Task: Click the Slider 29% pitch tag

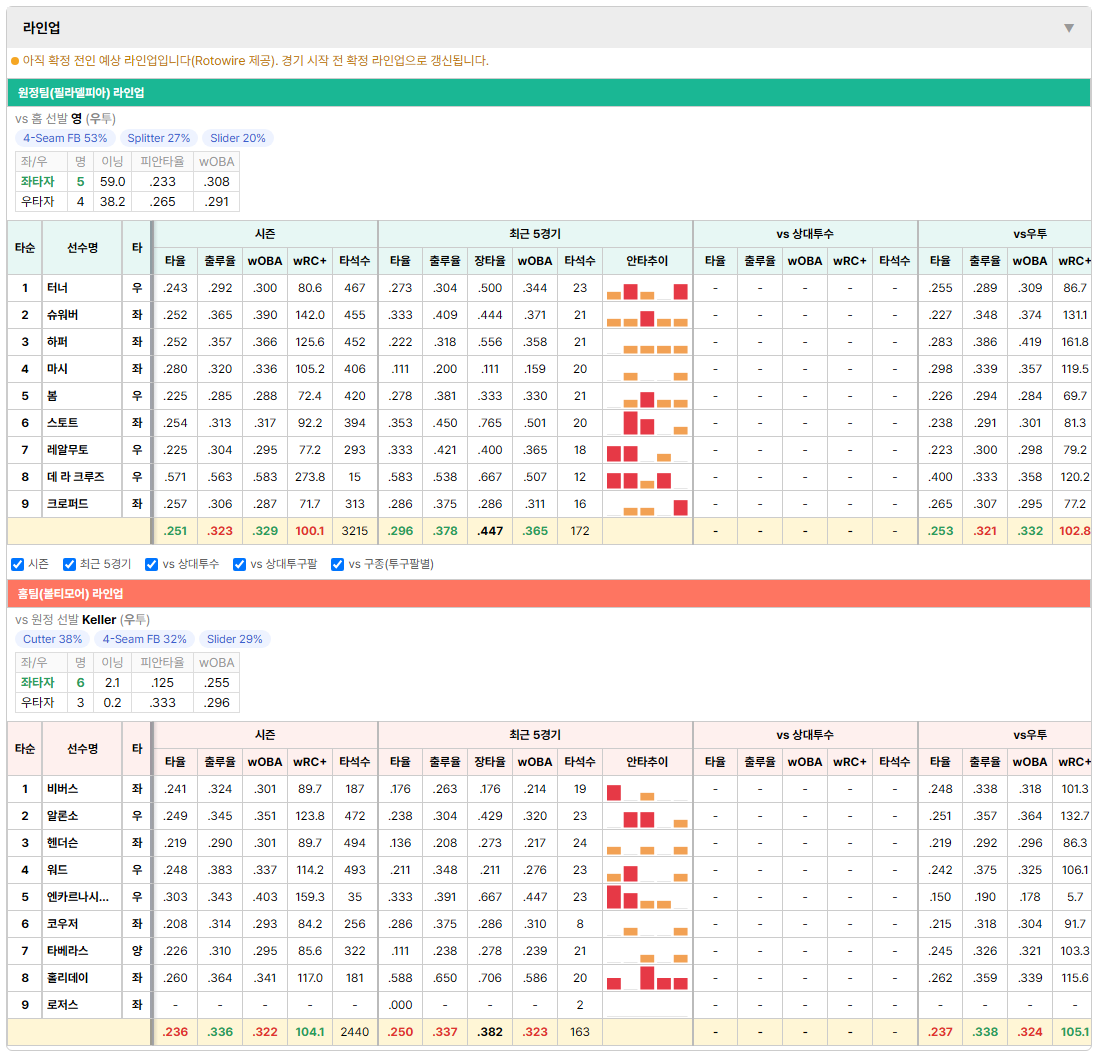Action: tap(235, 639)
